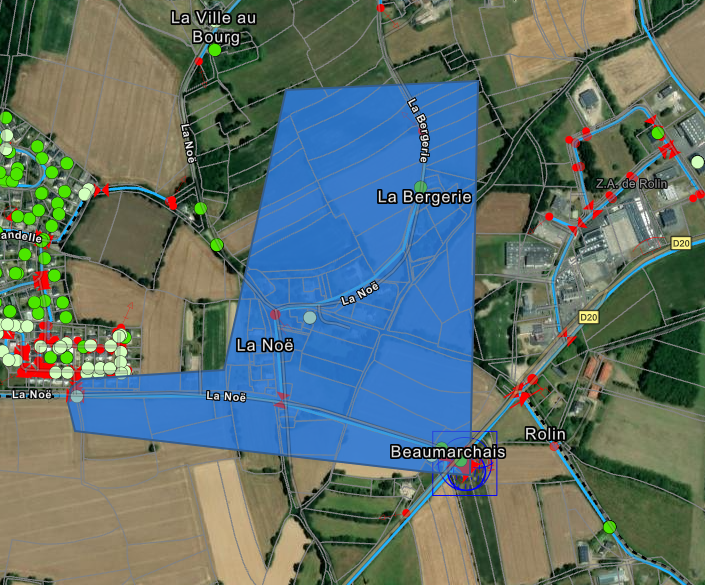The image size is (705, 585).
Task: Click green circle marker above La Bergerie label
Action: point(420,187)
